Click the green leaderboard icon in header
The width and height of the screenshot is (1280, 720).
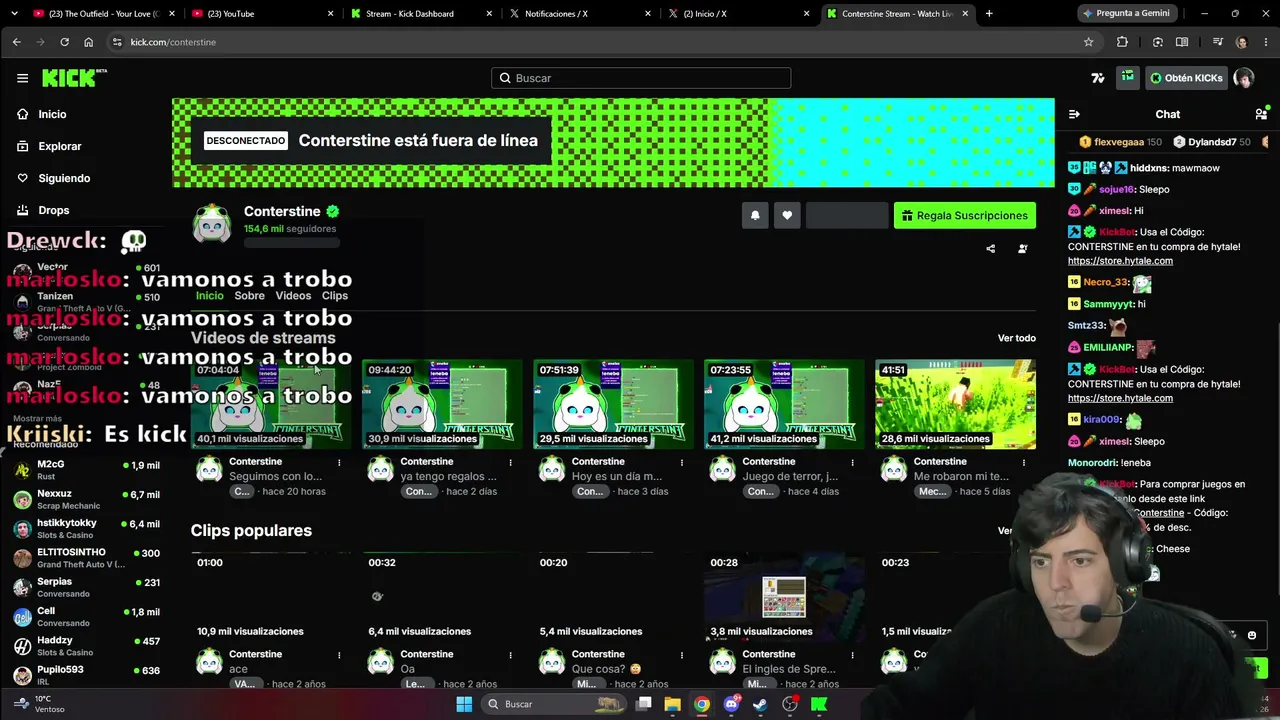click(1127, 78)
